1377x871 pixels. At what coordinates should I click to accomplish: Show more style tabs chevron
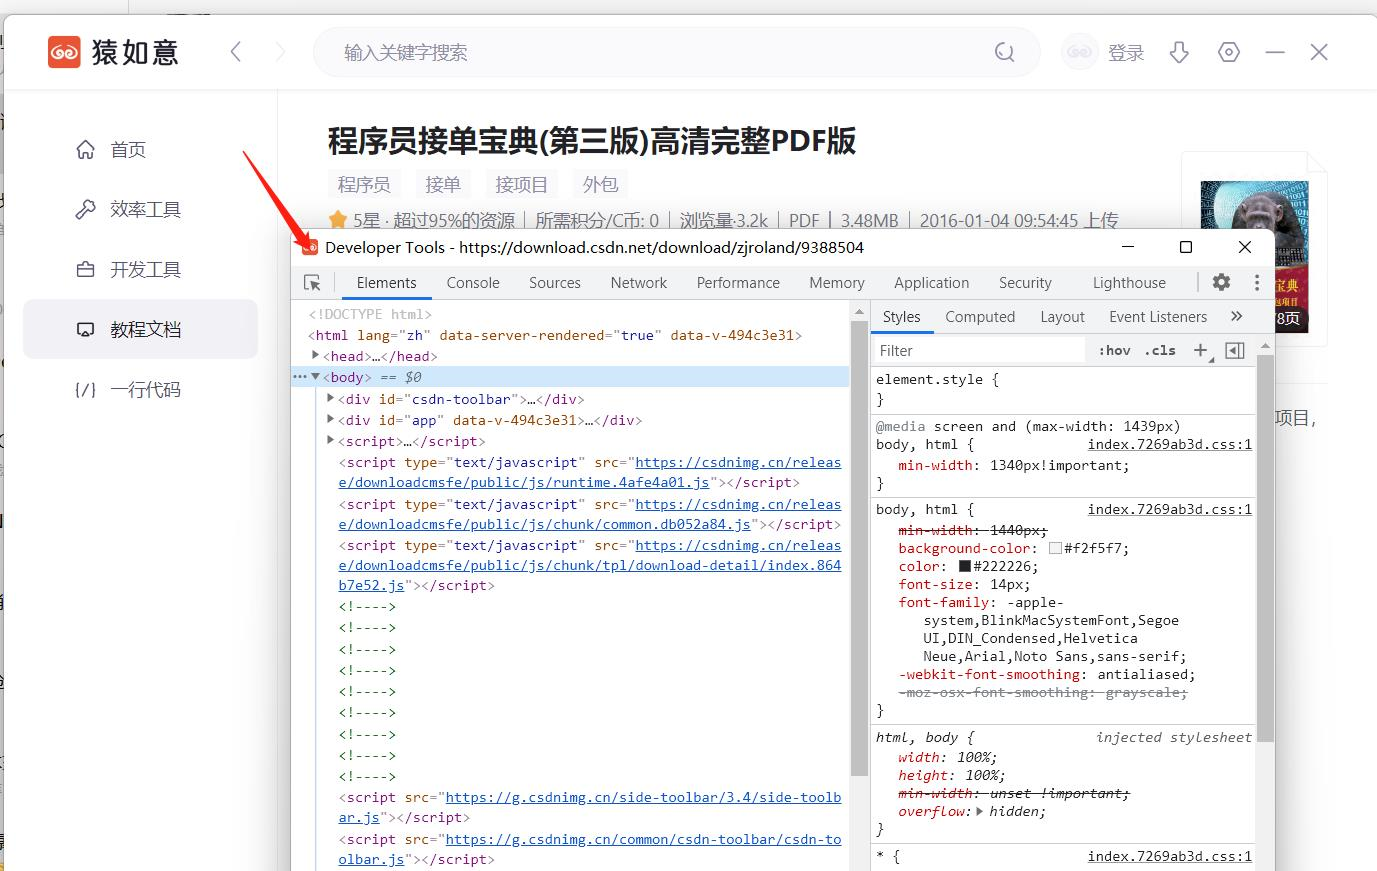[x=1237, y=317]
